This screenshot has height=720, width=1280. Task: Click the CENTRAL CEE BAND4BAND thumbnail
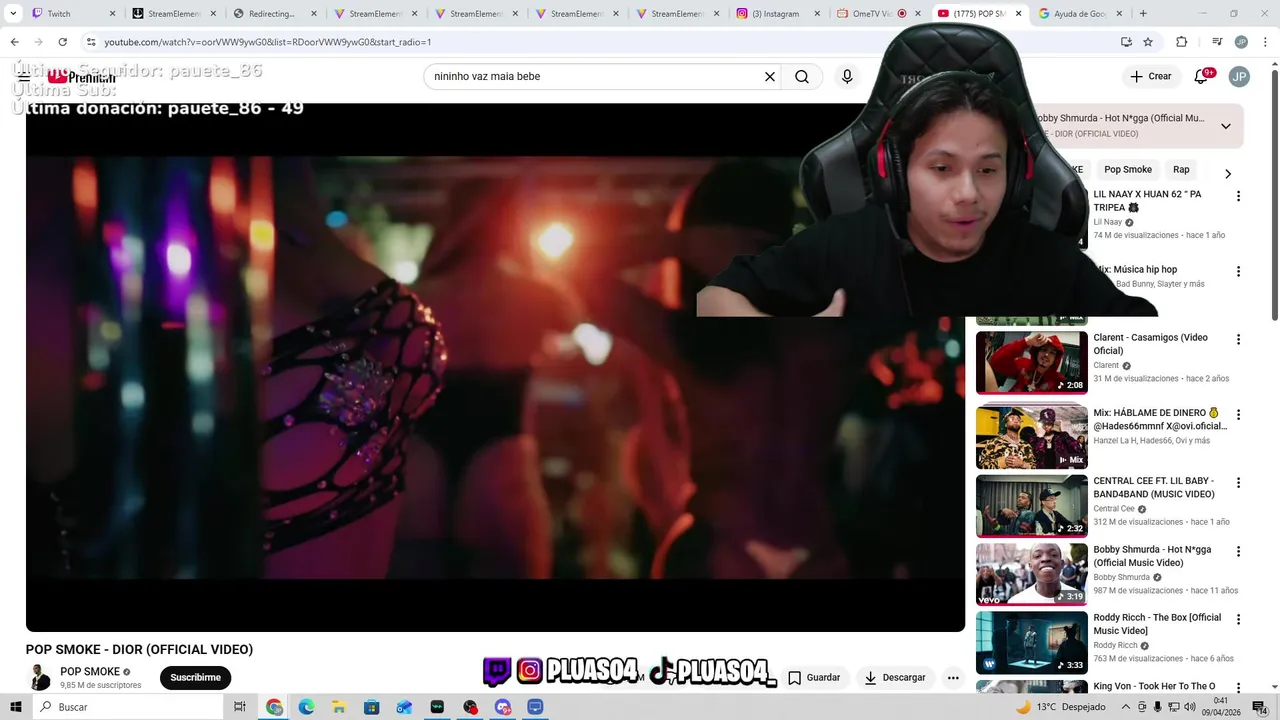tap(1031, 505)
